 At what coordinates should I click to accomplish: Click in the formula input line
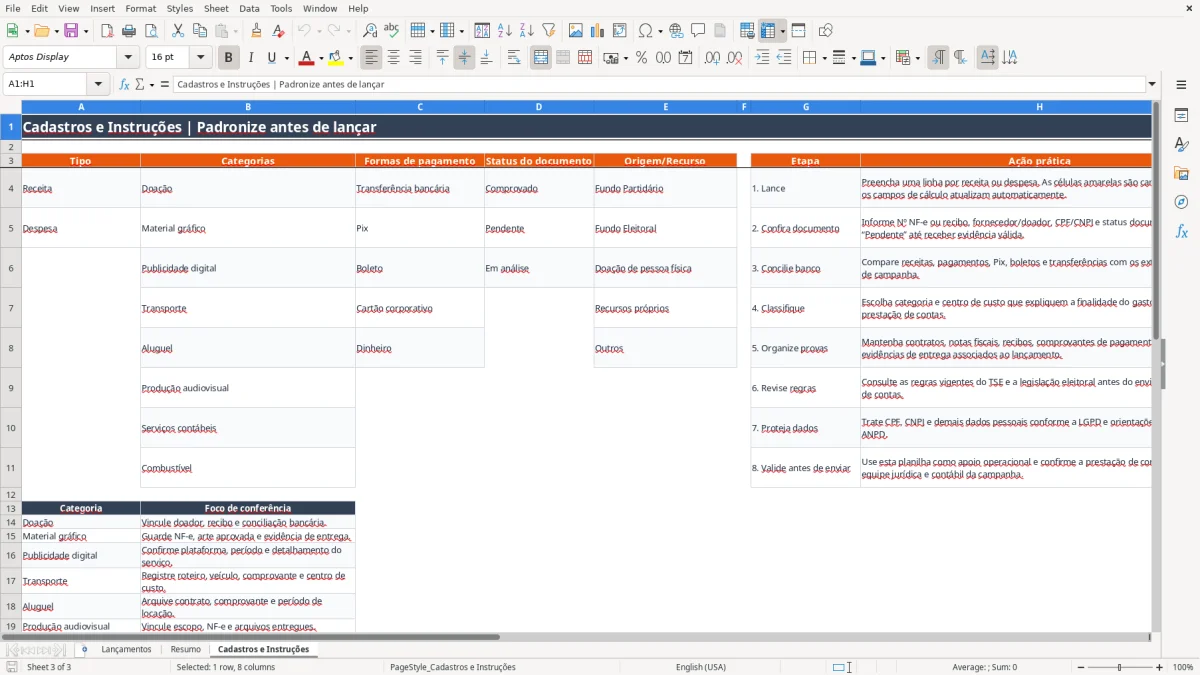(x=658, y=84)
